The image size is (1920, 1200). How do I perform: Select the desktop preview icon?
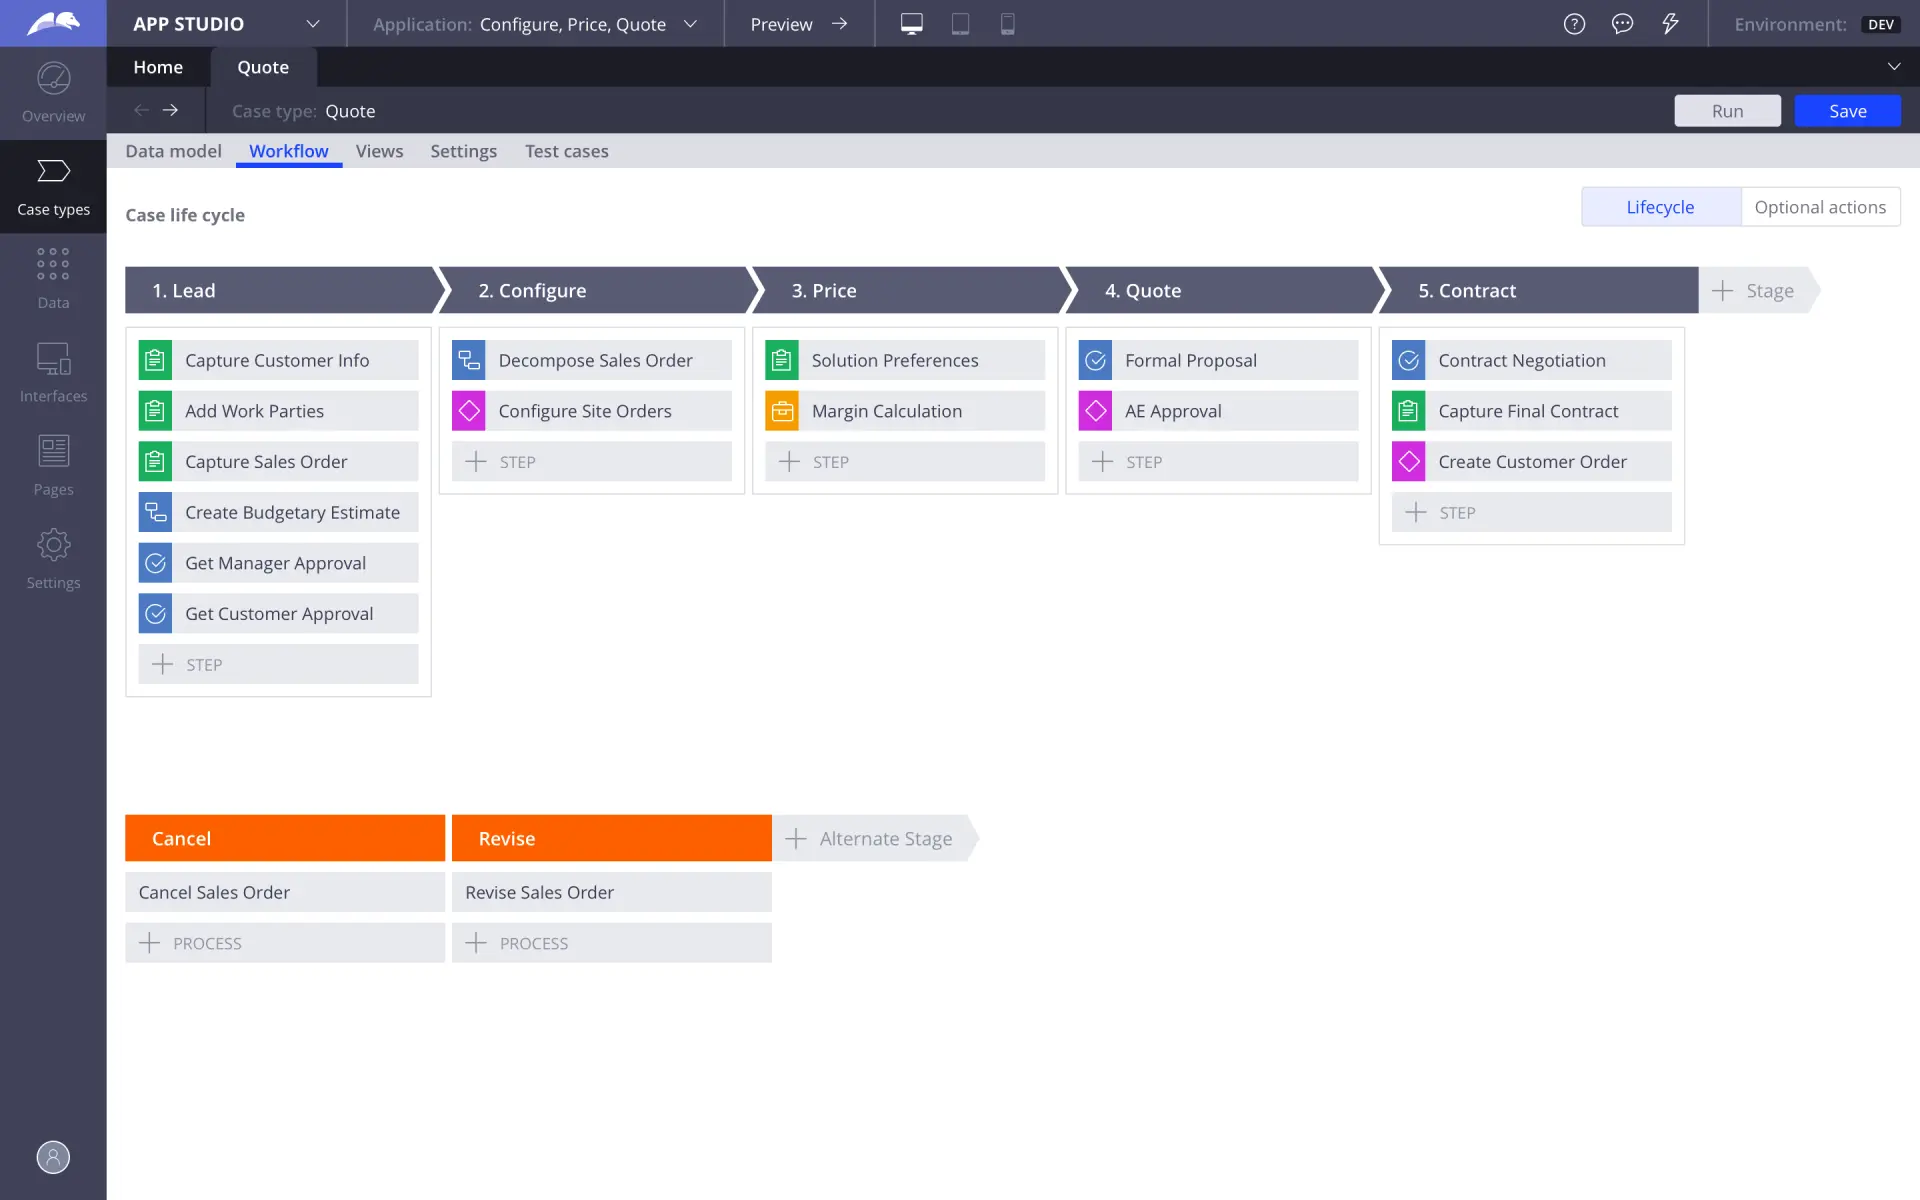pos(911,23)
